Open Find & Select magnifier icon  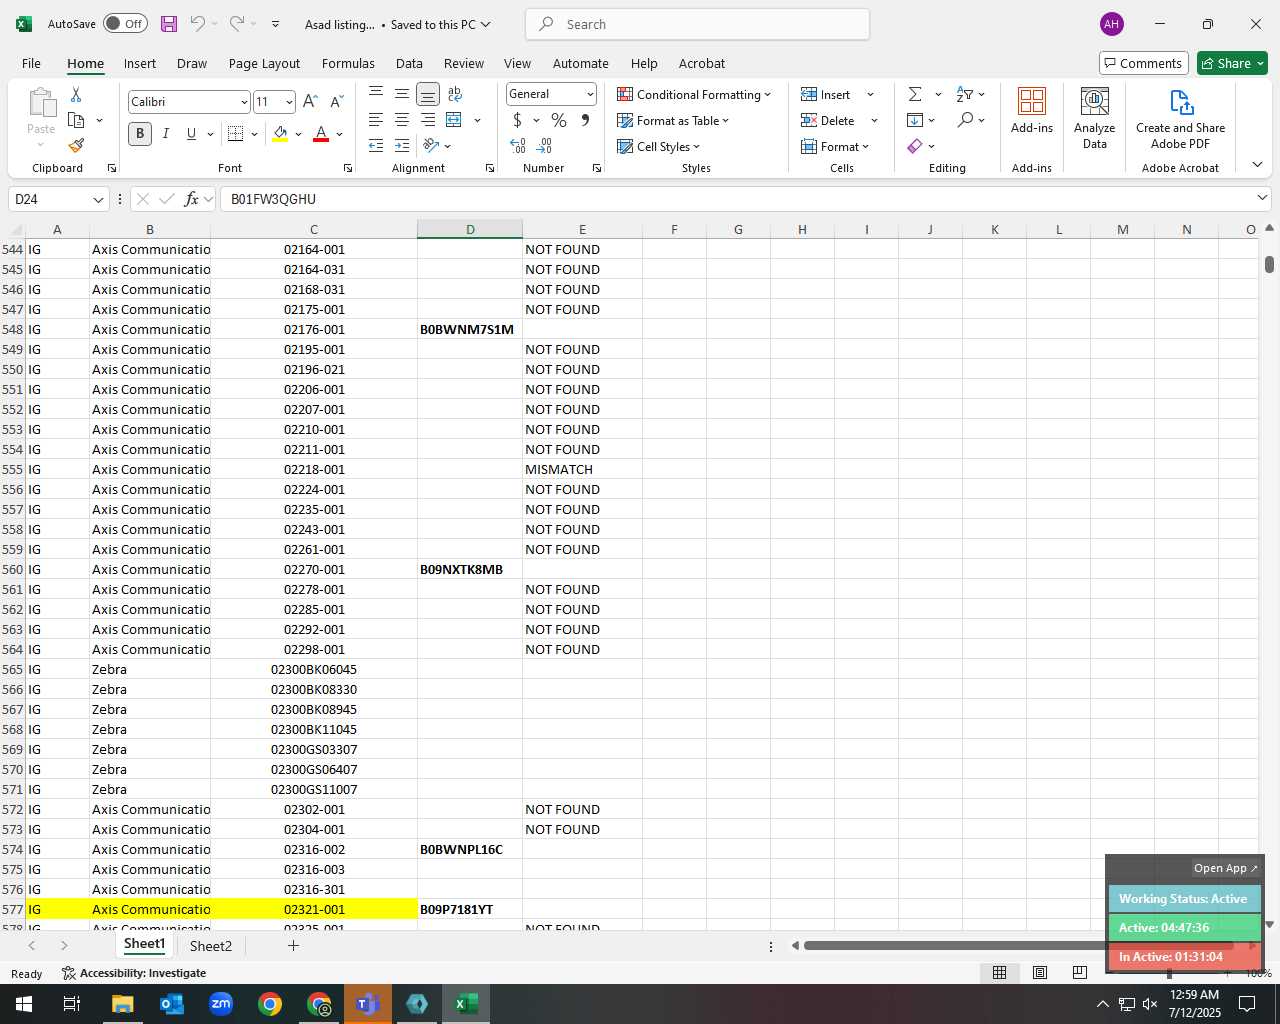click(965, 120)
